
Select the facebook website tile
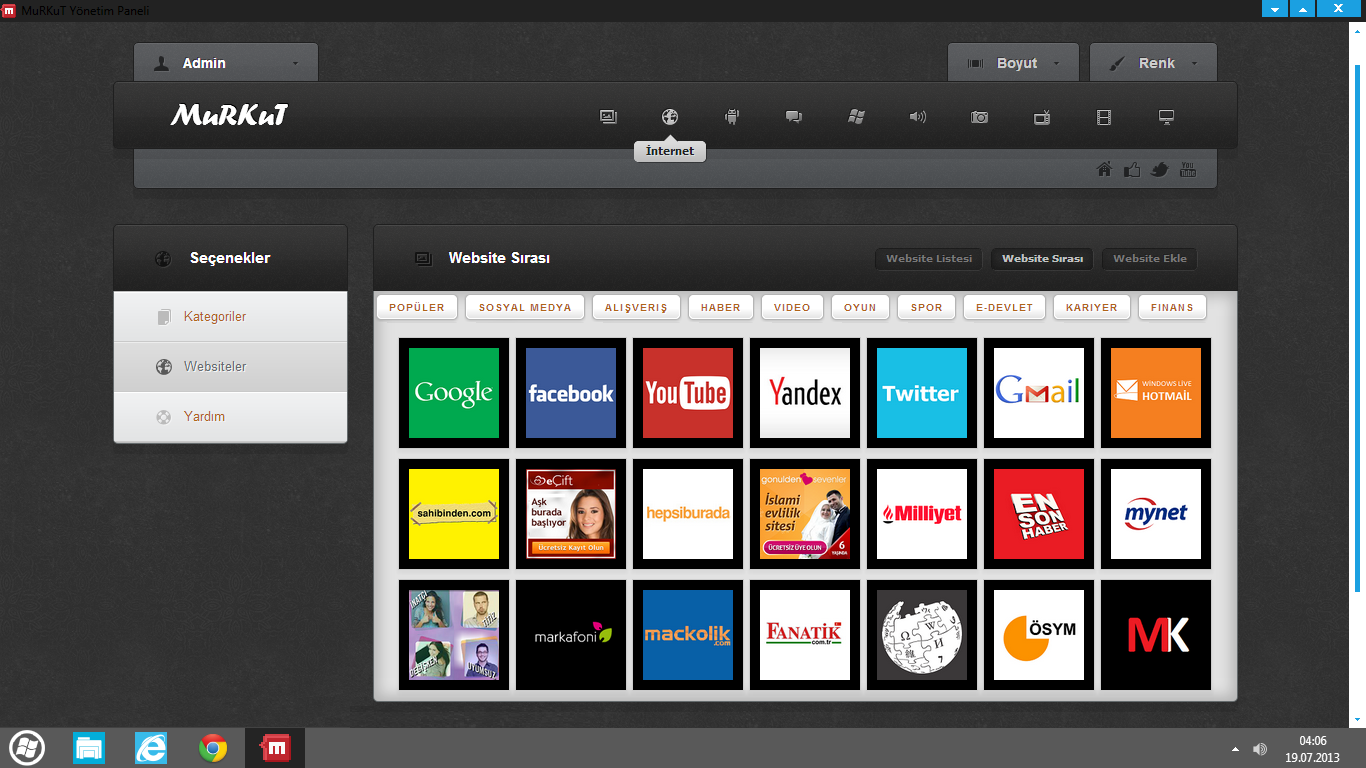[x=571, y=393]
